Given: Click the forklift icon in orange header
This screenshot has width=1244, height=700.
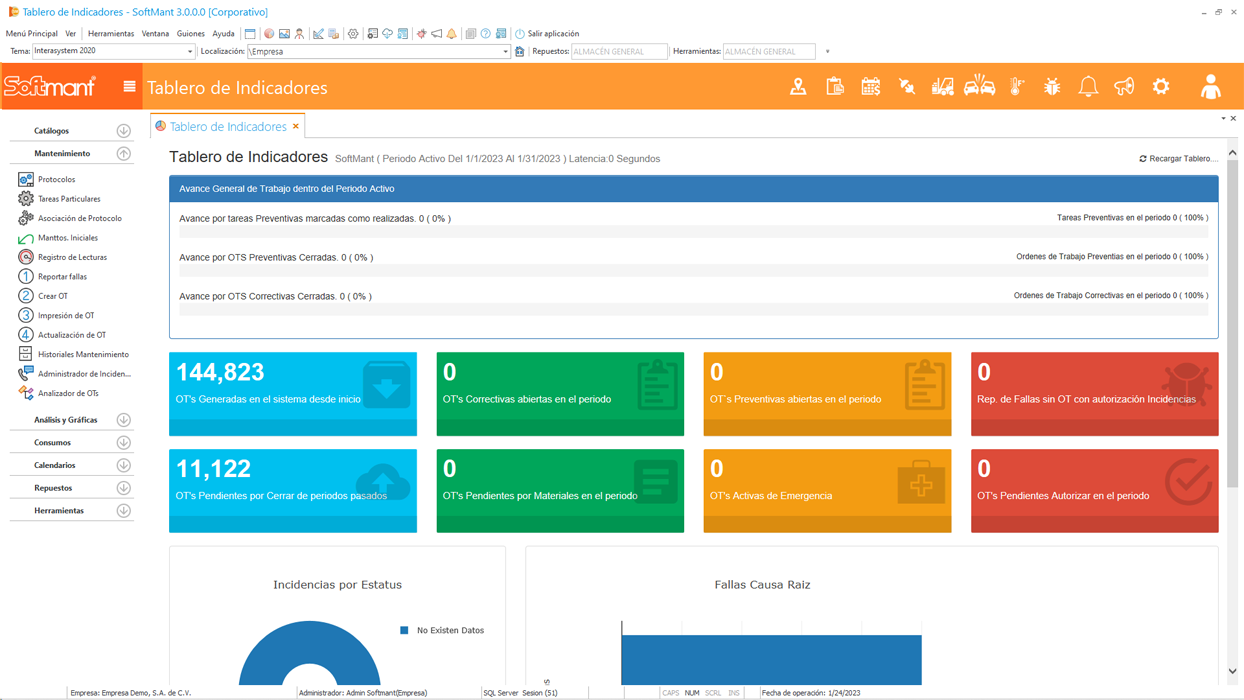Looking at the screenshot, I should (x=942, y=87).
